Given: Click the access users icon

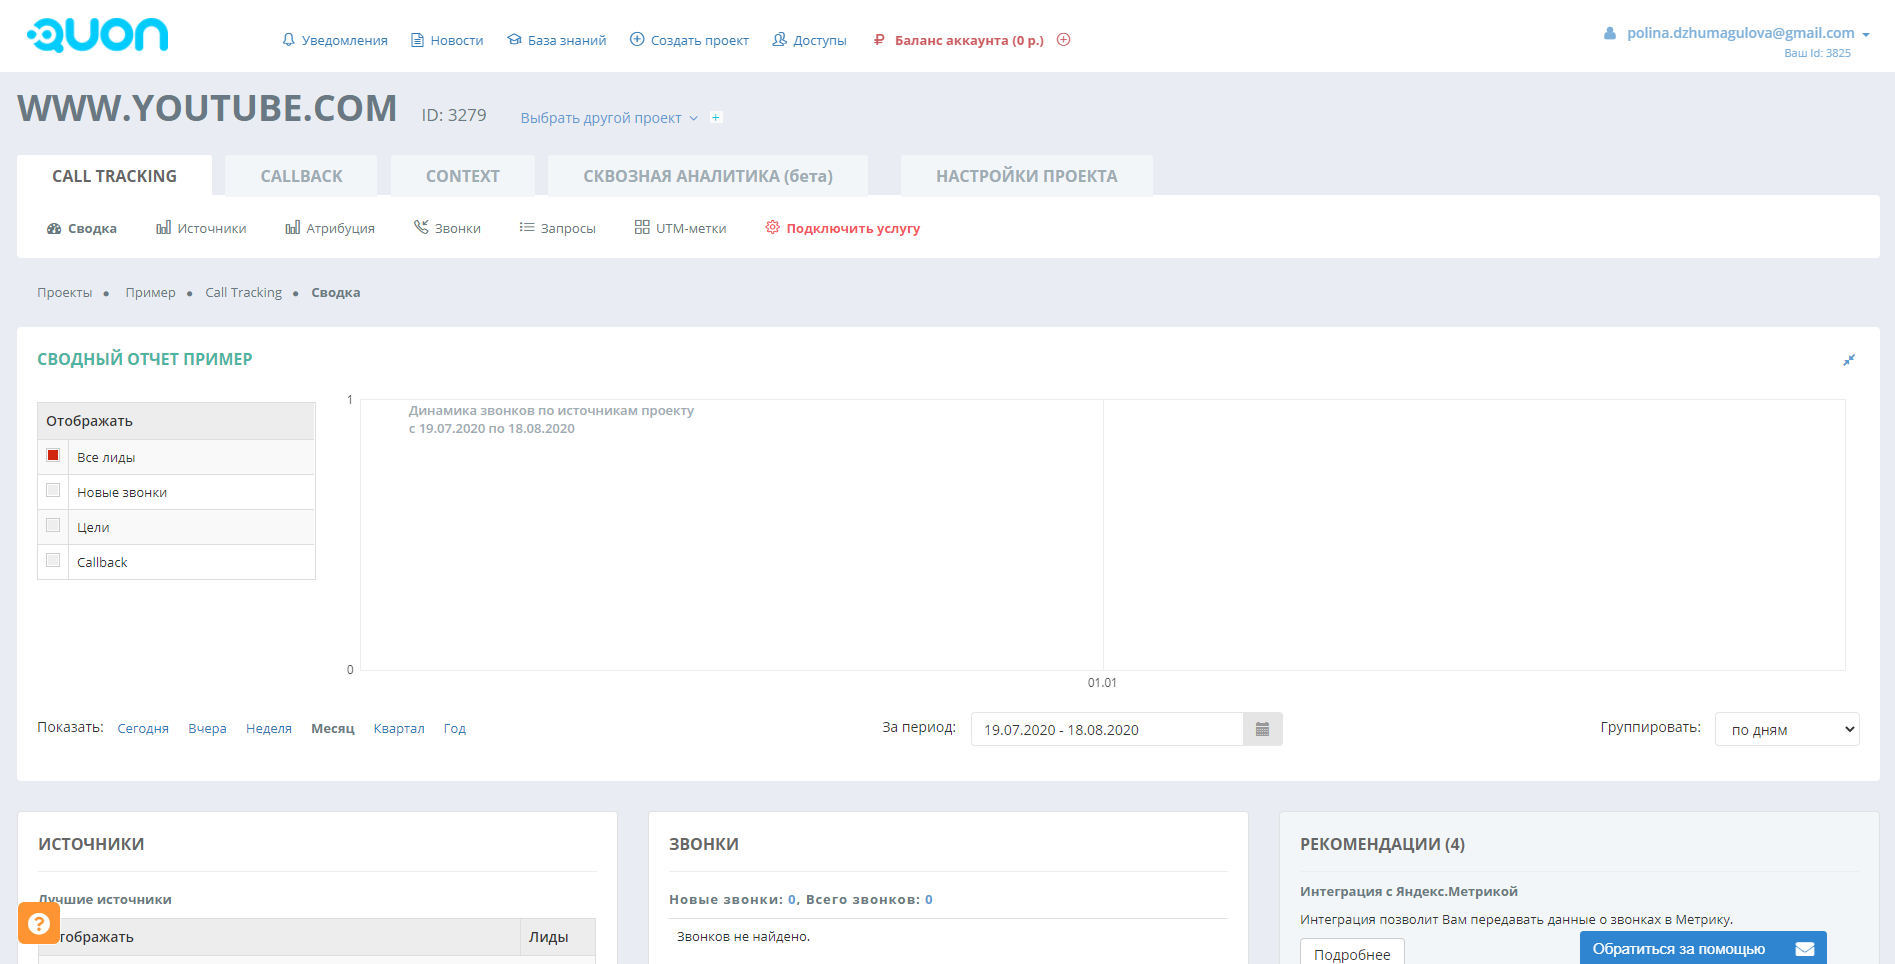Looking at the screenshot, I should click(780, 40).
